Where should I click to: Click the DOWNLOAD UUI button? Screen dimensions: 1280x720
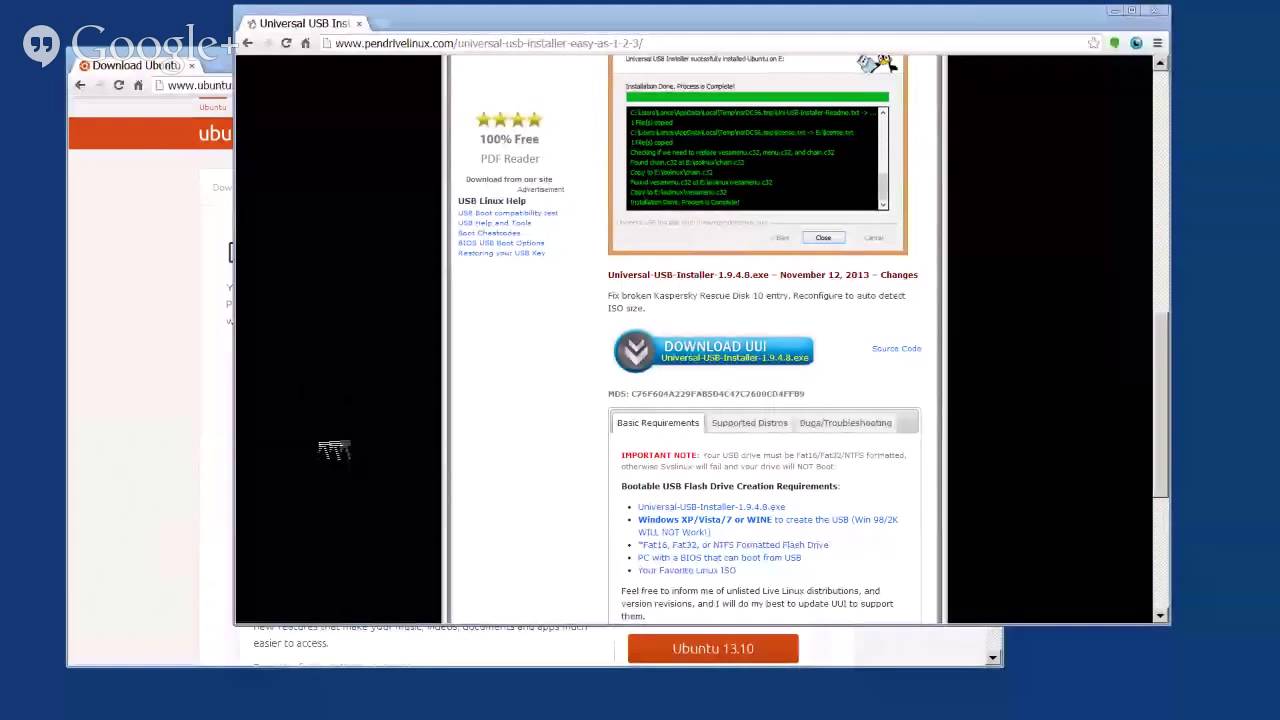click(x=714, y=351)
